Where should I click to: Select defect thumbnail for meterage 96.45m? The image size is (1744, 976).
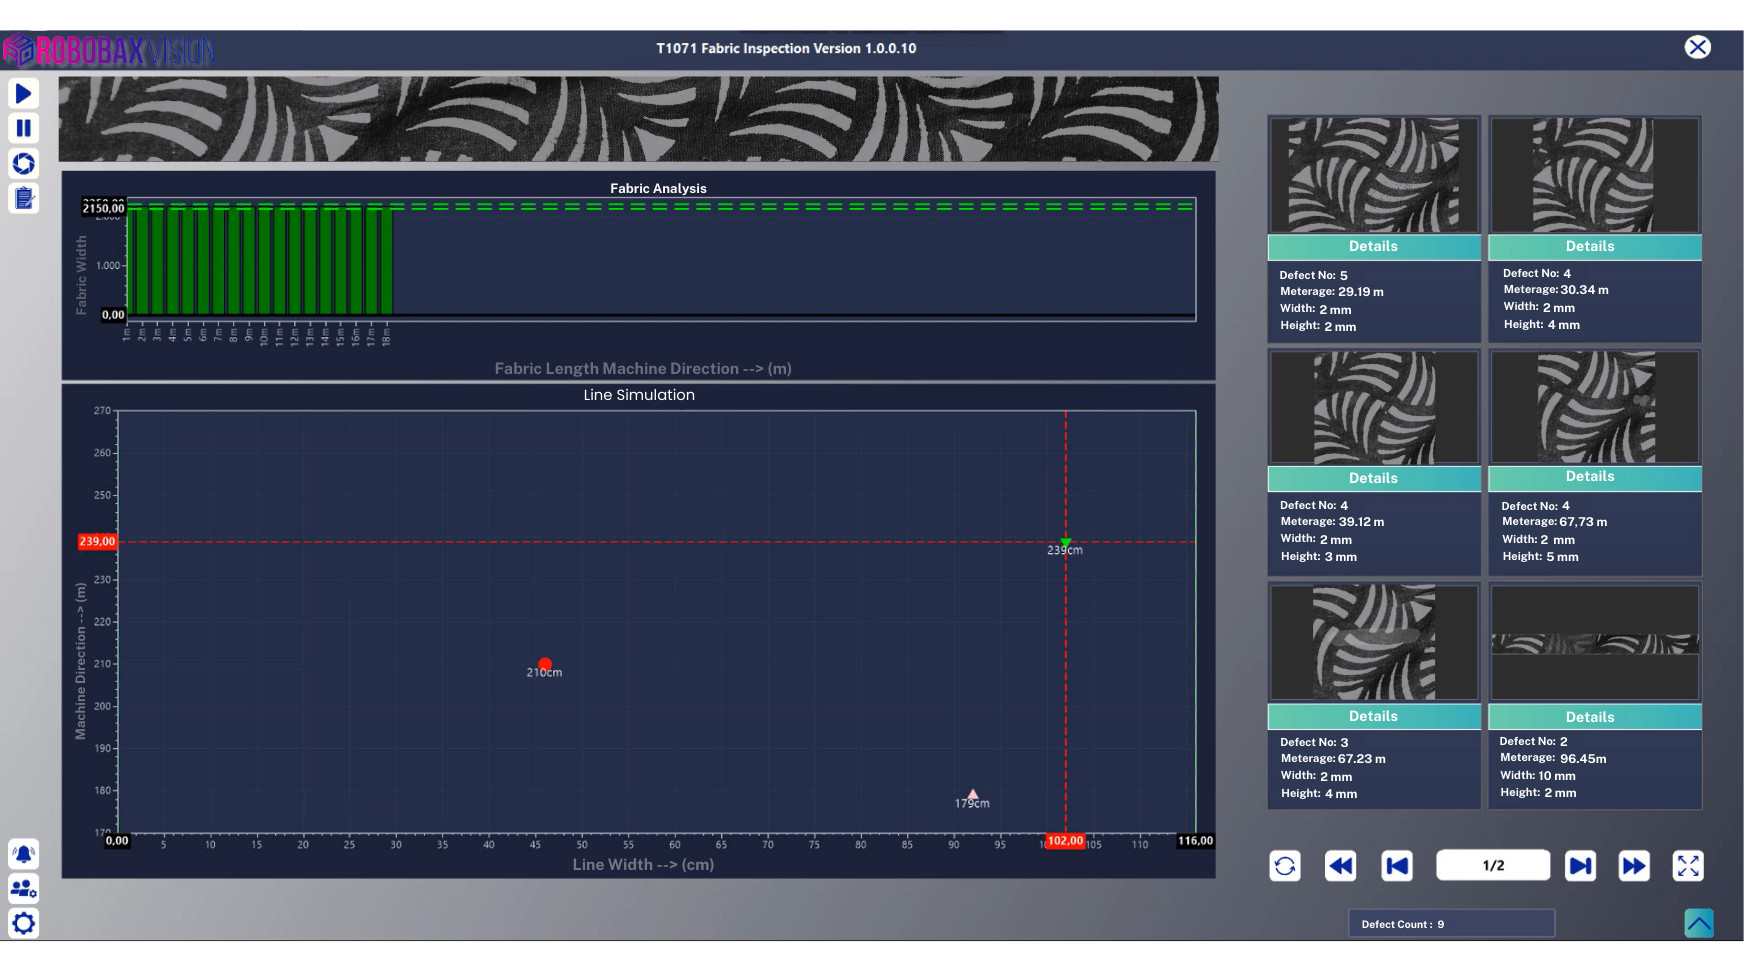click(x=1595, y=642)
